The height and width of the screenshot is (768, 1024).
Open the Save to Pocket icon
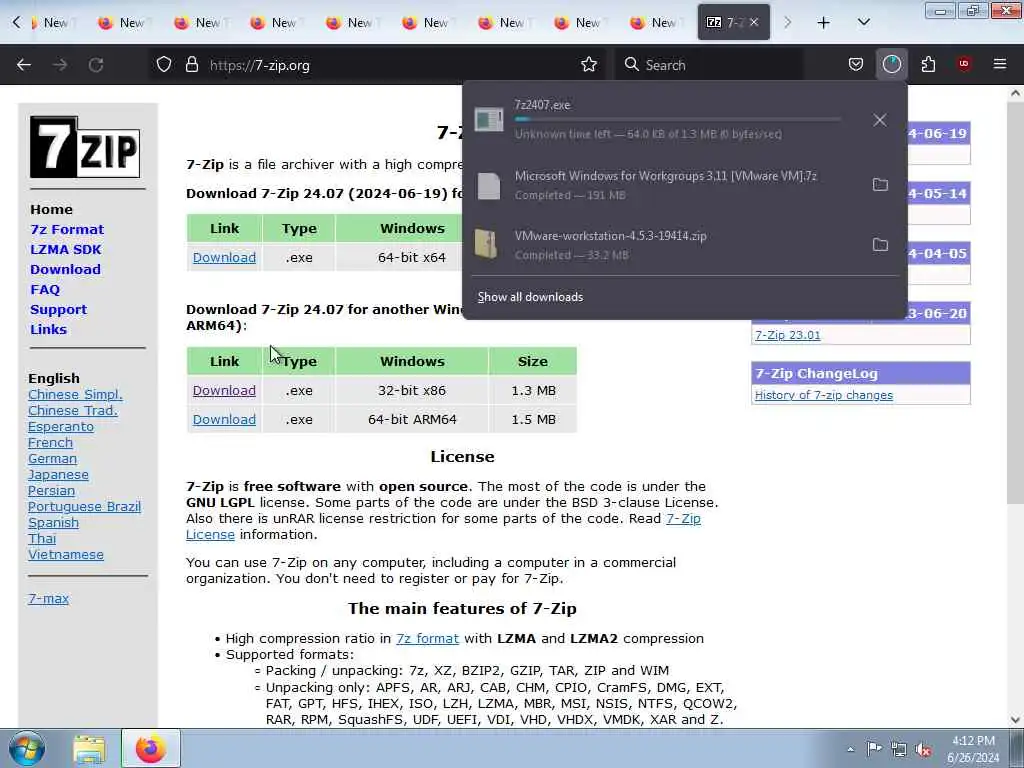tap(856, 65)
